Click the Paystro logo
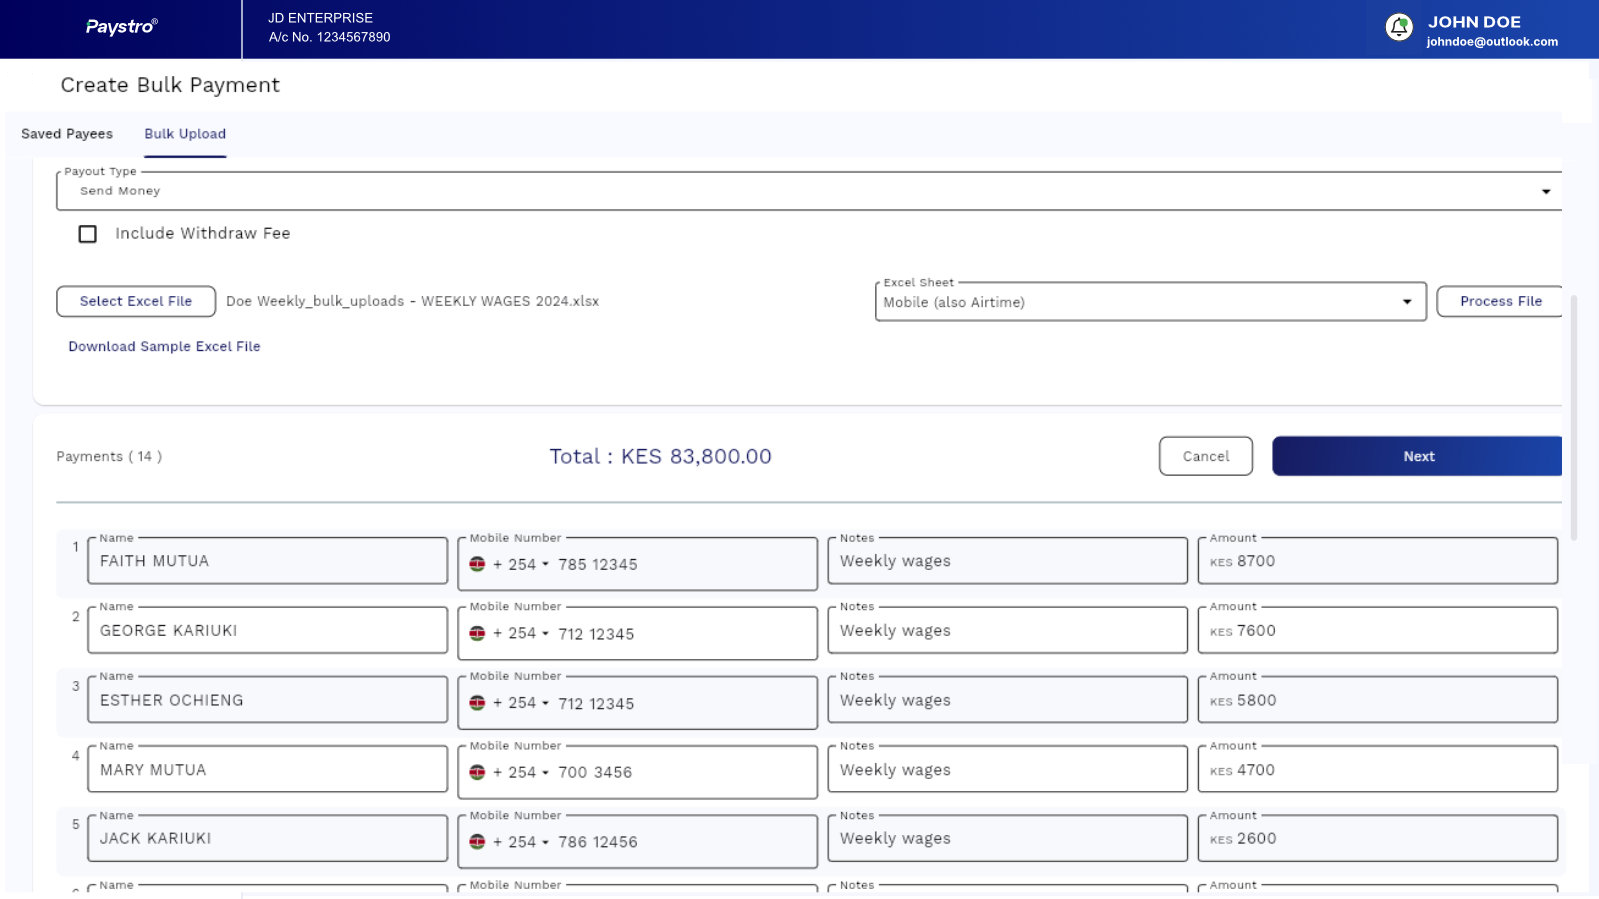Viewport: 1599px width, 899px height. (x=121, y=27)
